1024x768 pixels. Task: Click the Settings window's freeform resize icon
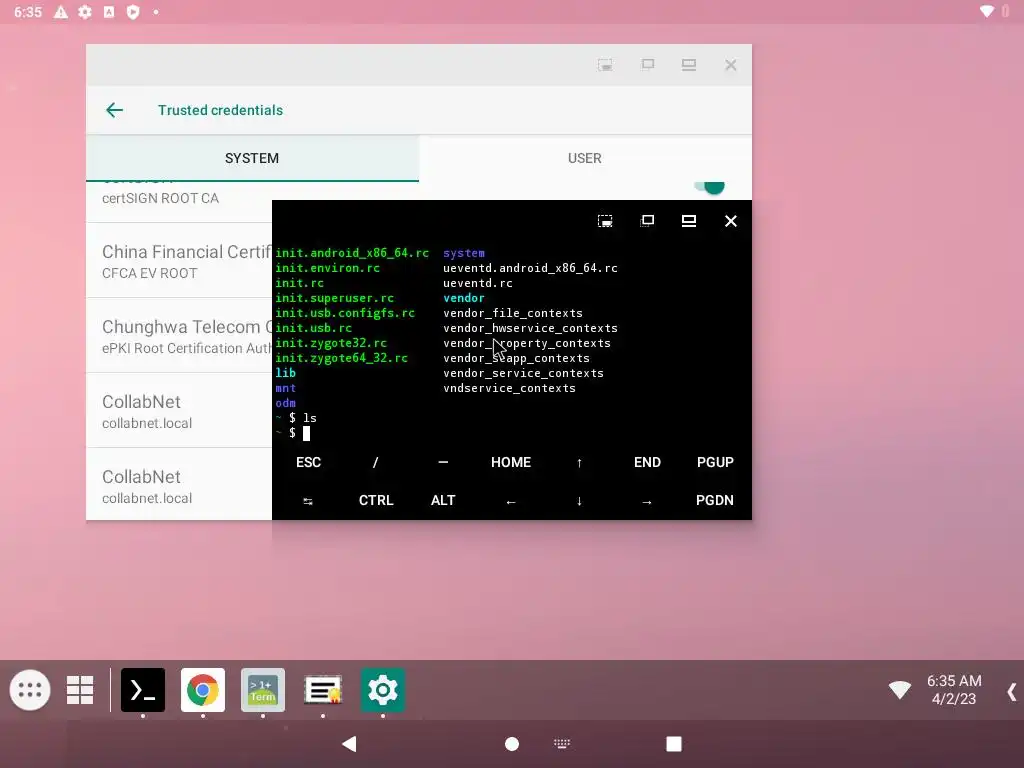tap(647, 64)
